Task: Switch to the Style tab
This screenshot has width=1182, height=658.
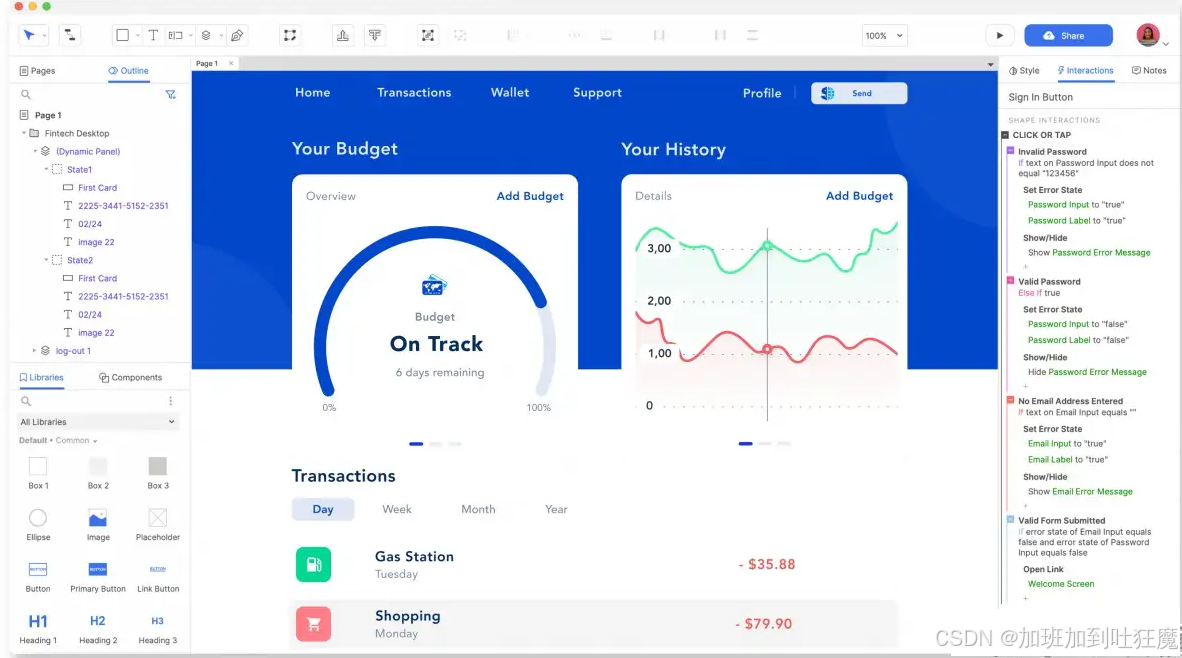Action: coord(1024,71)
